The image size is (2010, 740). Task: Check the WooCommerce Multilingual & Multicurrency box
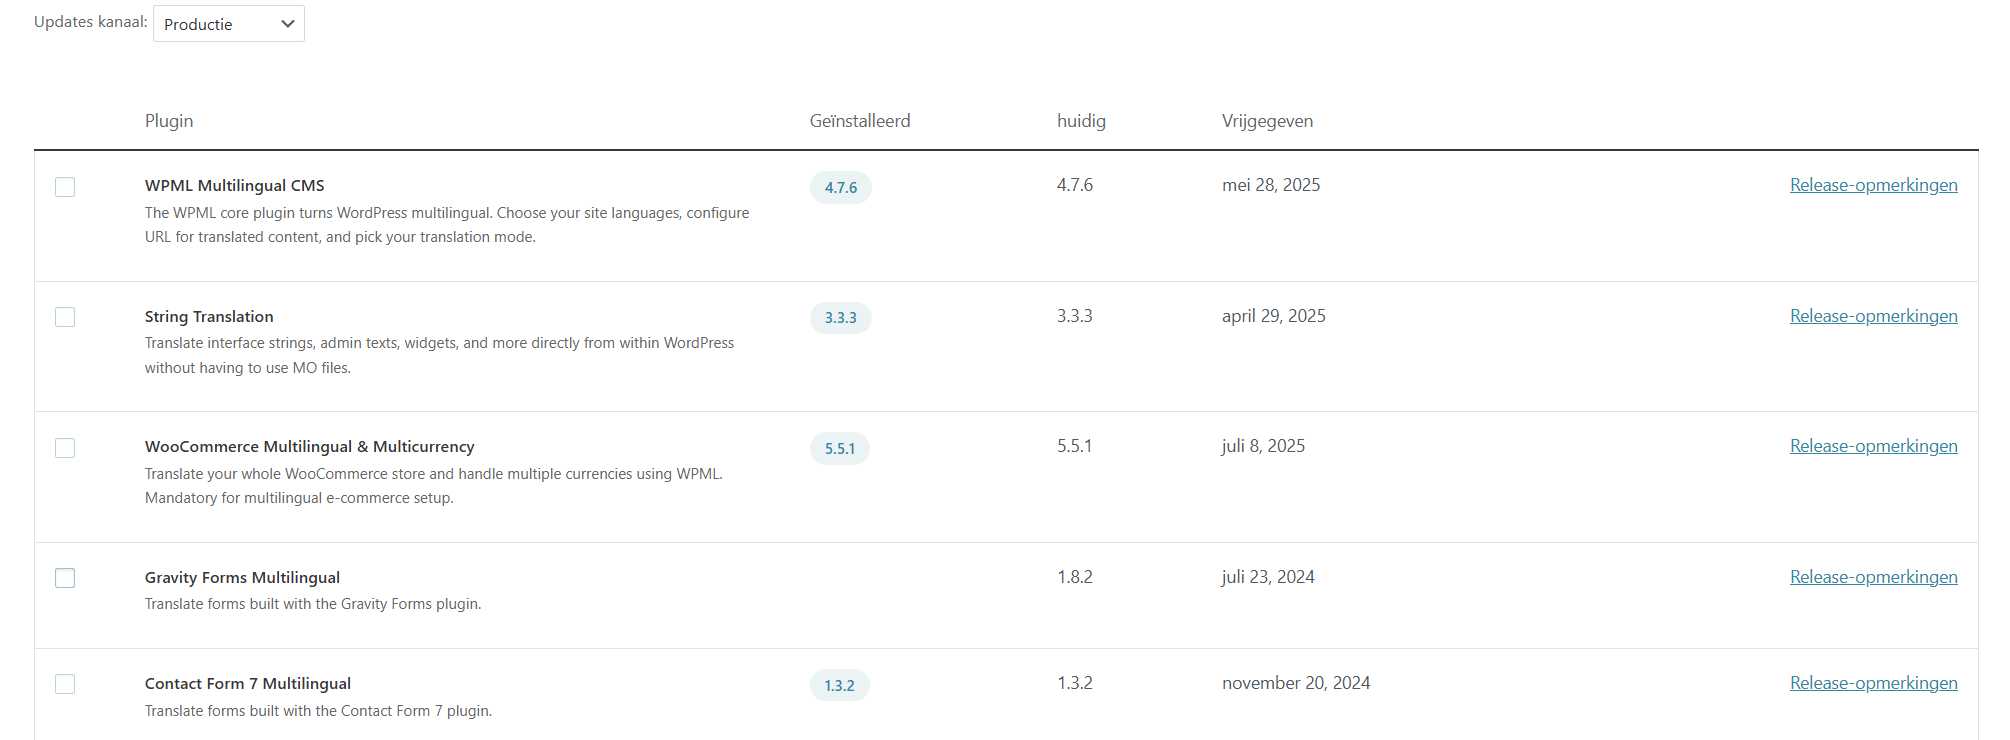point(65,448)
